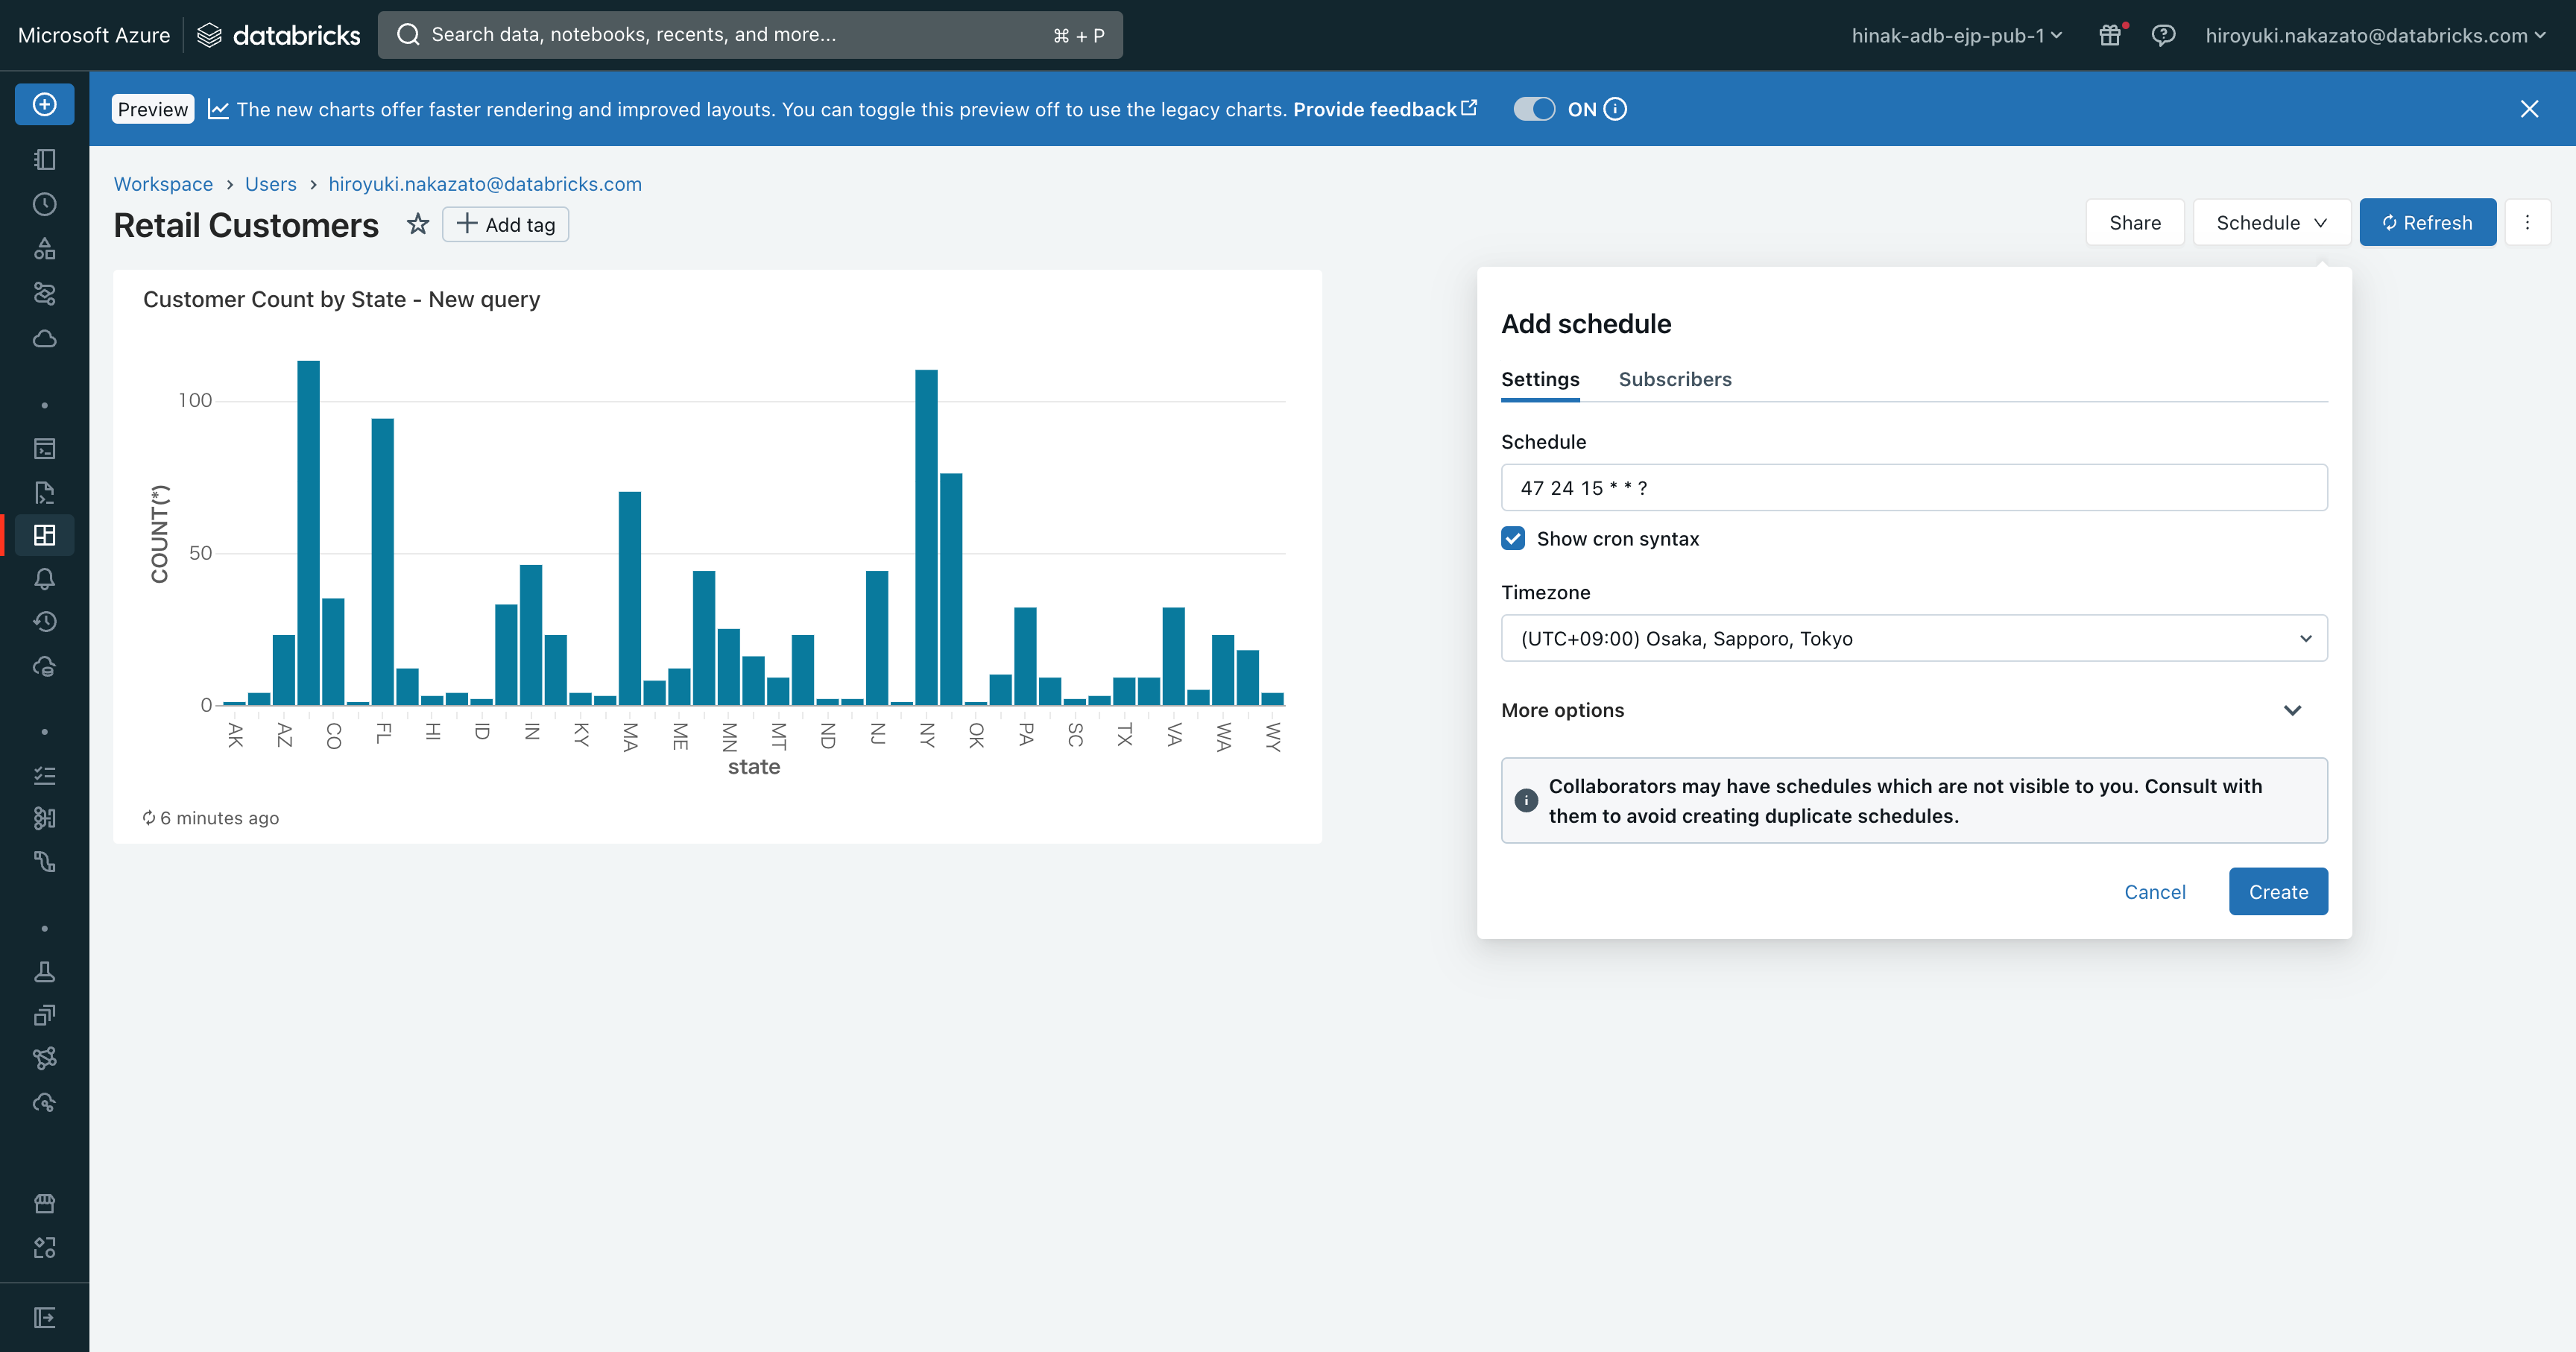Click the gift box what's new icon
Image resolution: width=2576 pixels, height=1352 pixels.
click(2109, 35)
